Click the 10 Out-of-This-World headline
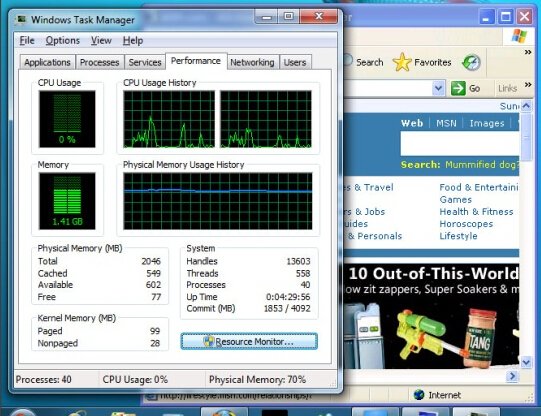The height and width of the screenshot is (416, 541). tap(434, 274)
